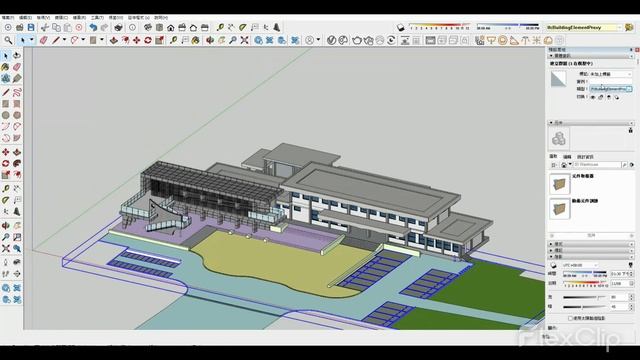
Task: Switch to the 編輯 tab in Components panel
Action: coord(567,157)
